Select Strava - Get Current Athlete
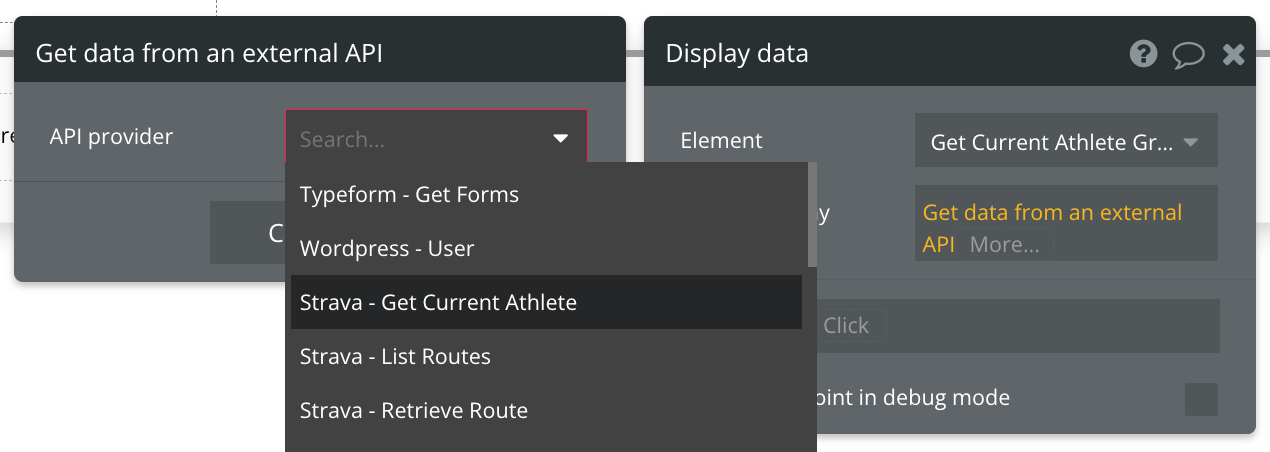The image size is (1270, 452). pos(438,303)
